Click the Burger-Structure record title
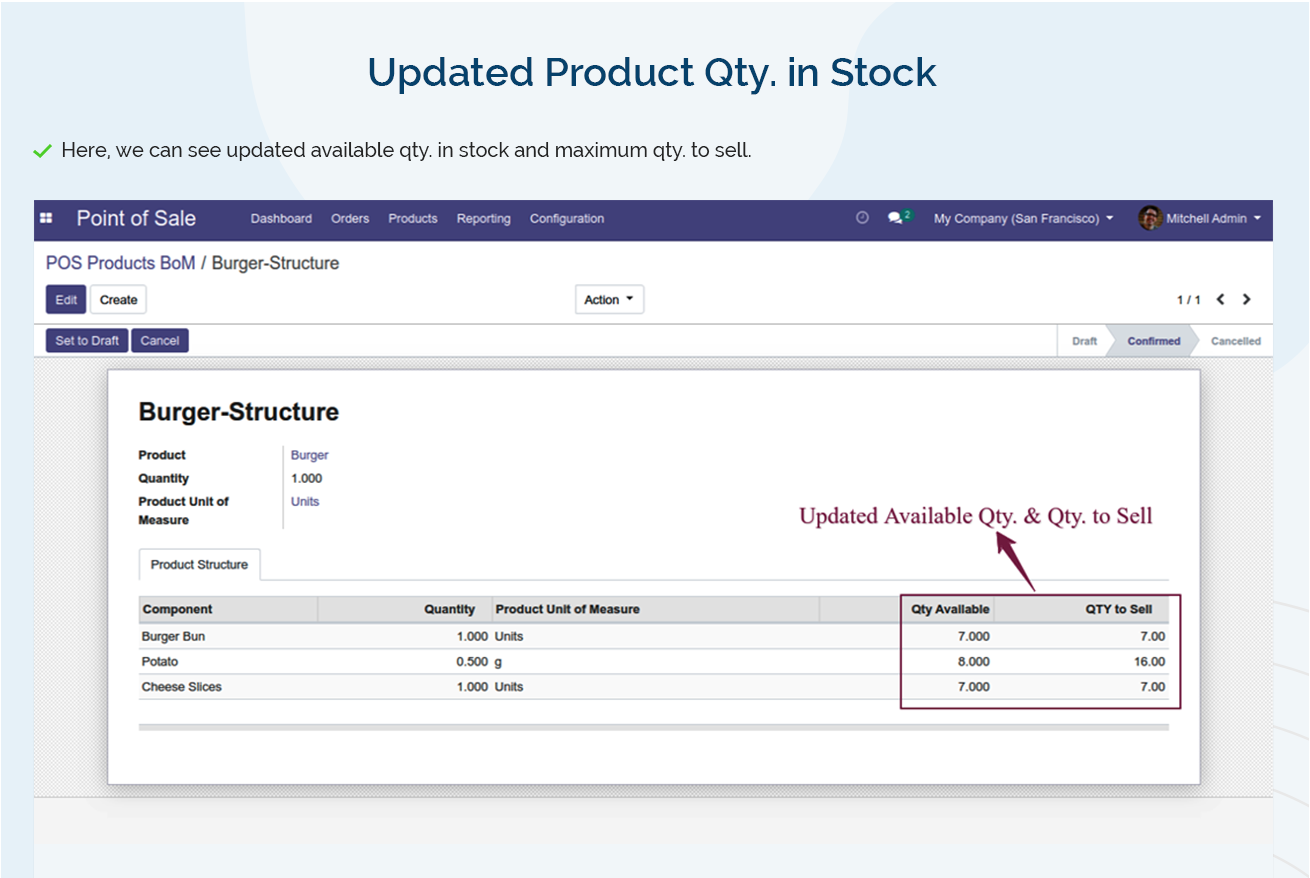The image size is (1310, 878). (238, 412)
